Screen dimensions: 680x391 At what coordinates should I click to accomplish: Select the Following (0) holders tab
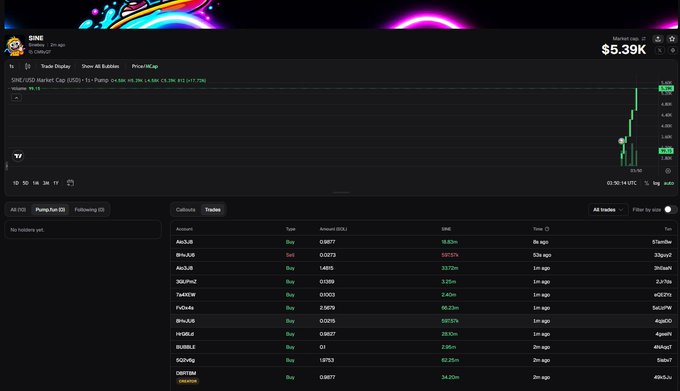click(89, 210)
